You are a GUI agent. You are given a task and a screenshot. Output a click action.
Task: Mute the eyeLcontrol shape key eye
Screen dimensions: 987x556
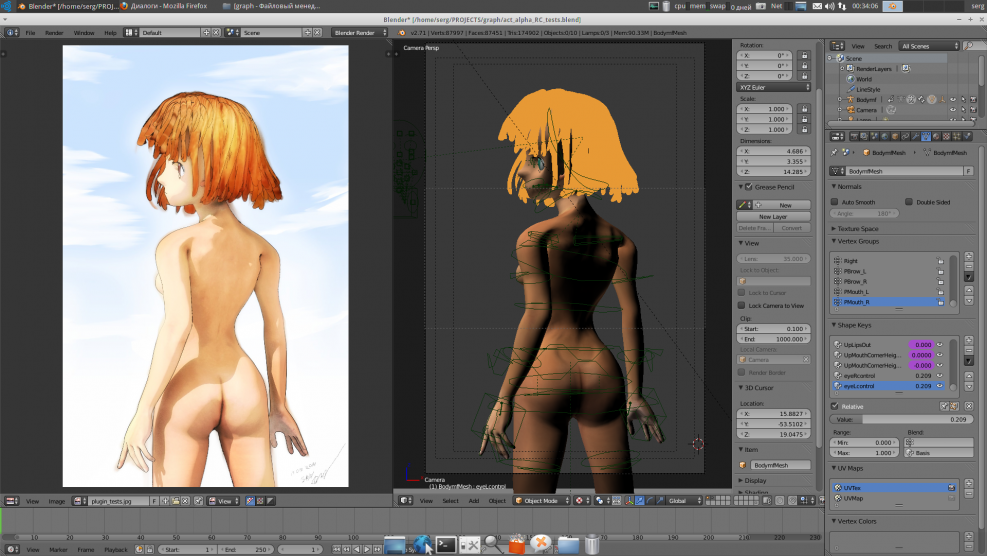[940, 385]
